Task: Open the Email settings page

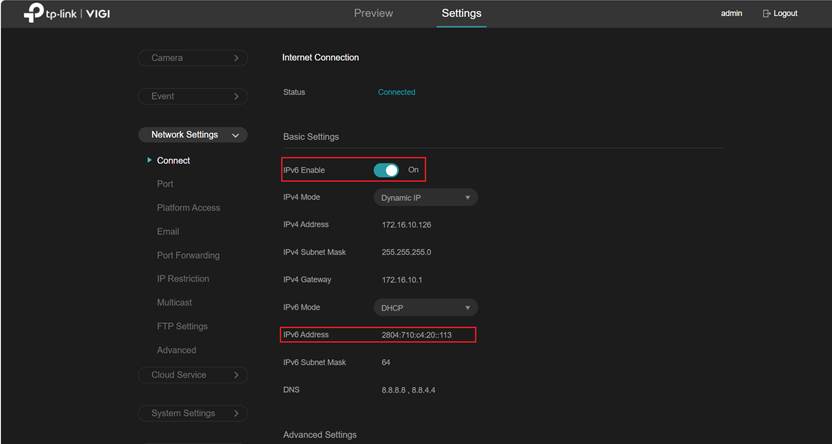Action: pos(168,232)
